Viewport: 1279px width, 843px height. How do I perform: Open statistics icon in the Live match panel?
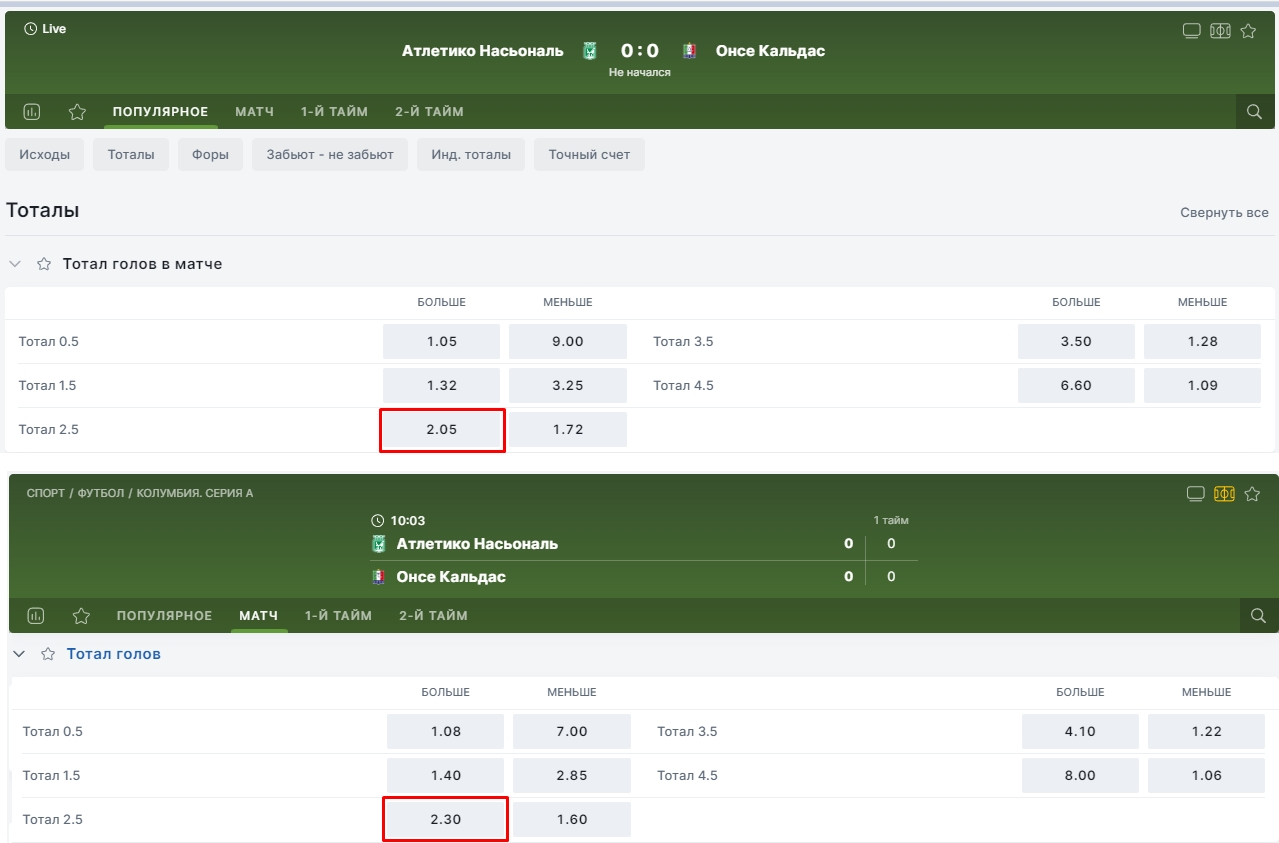32,112
